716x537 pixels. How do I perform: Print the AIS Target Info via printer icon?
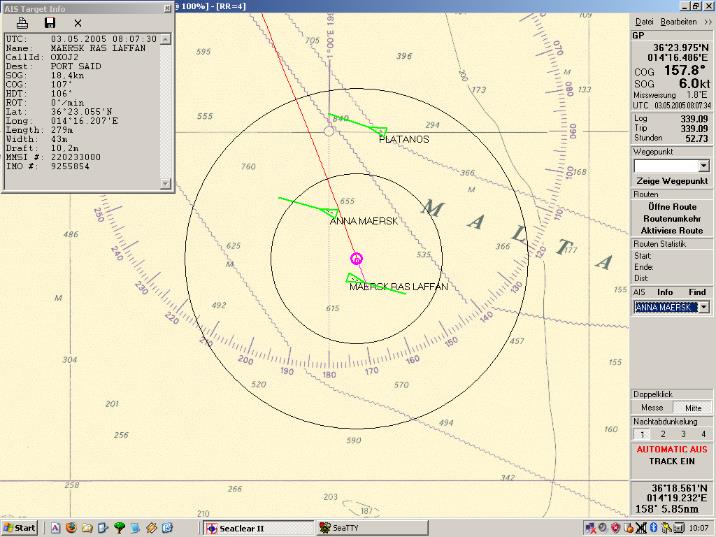coord(22,23)
